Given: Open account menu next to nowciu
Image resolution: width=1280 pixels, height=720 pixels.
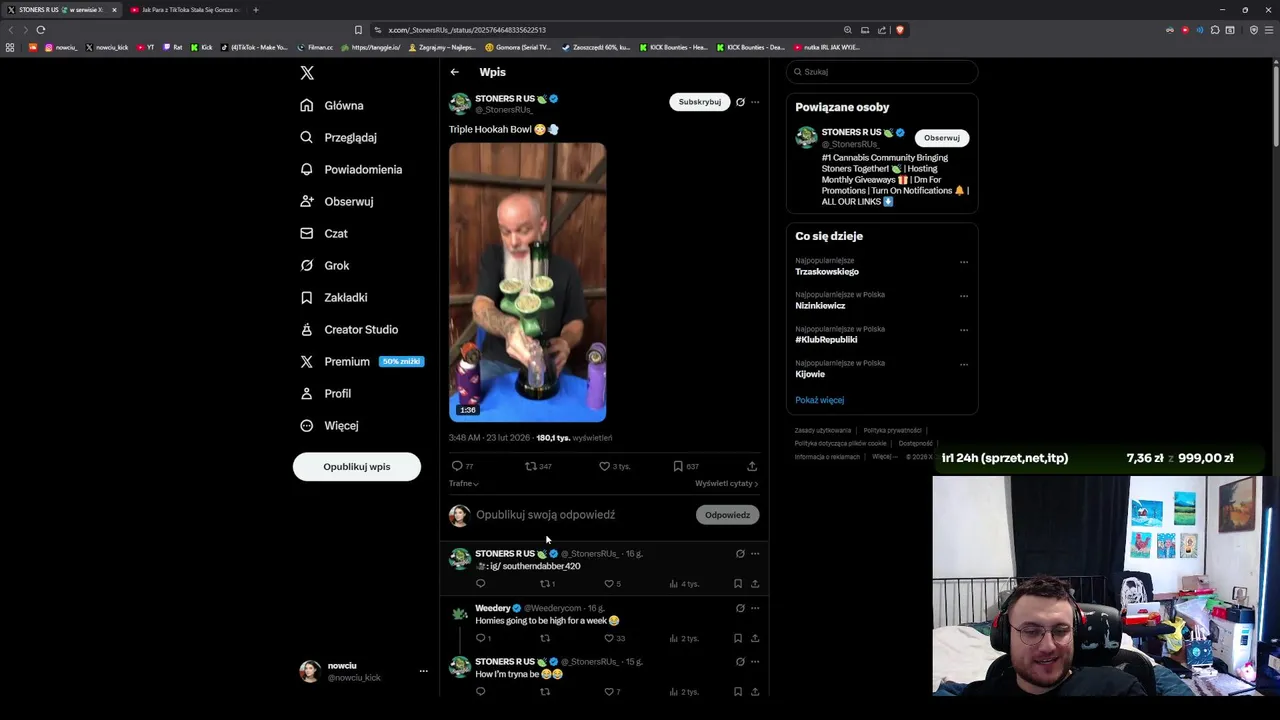Looking at the screenshot, I should [423, 671].
